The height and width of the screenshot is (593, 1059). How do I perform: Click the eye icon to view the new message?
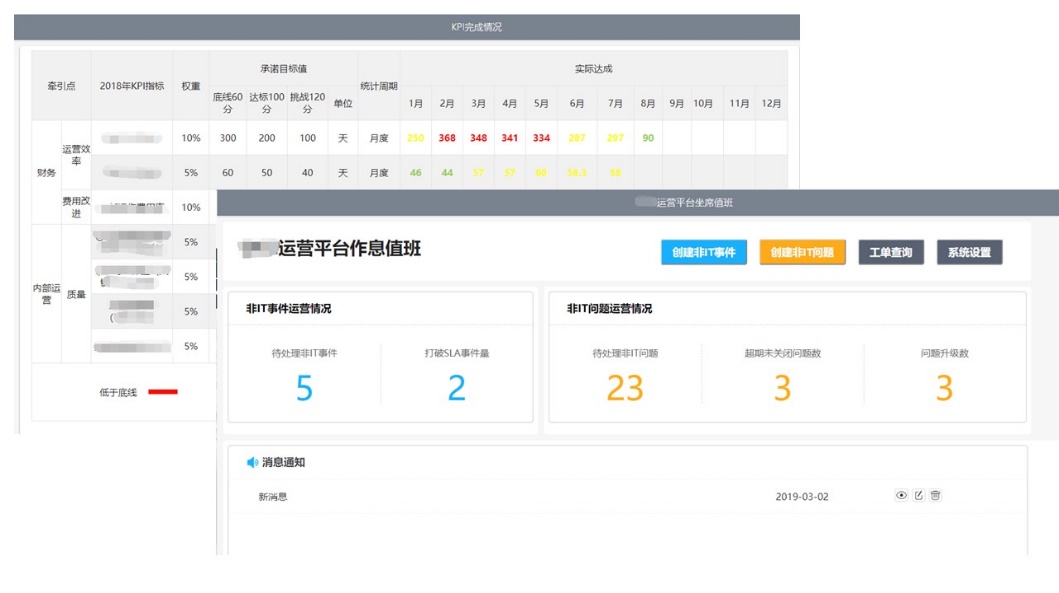click(x=902, y=495)
